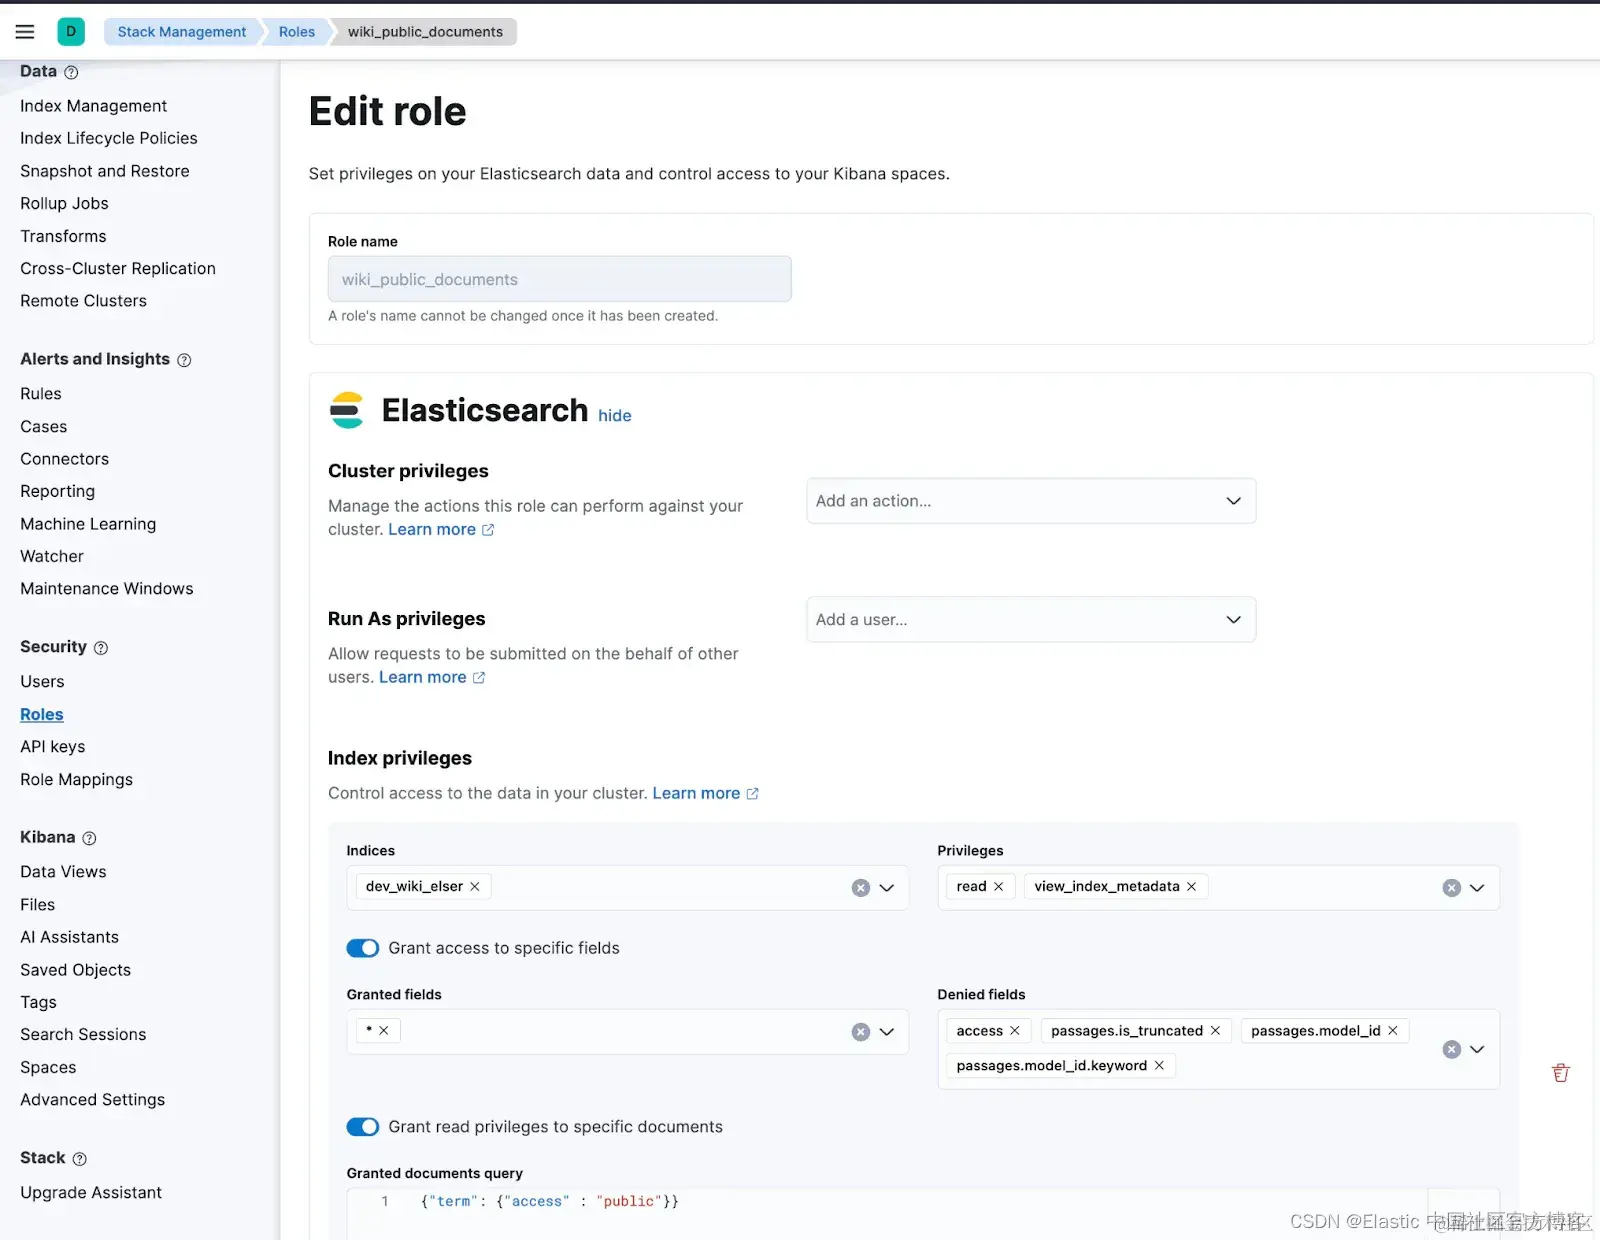The height and width of the screenshot is (1240, 1600).
Task: Clear all granted fields
Action: (860, 1032)
